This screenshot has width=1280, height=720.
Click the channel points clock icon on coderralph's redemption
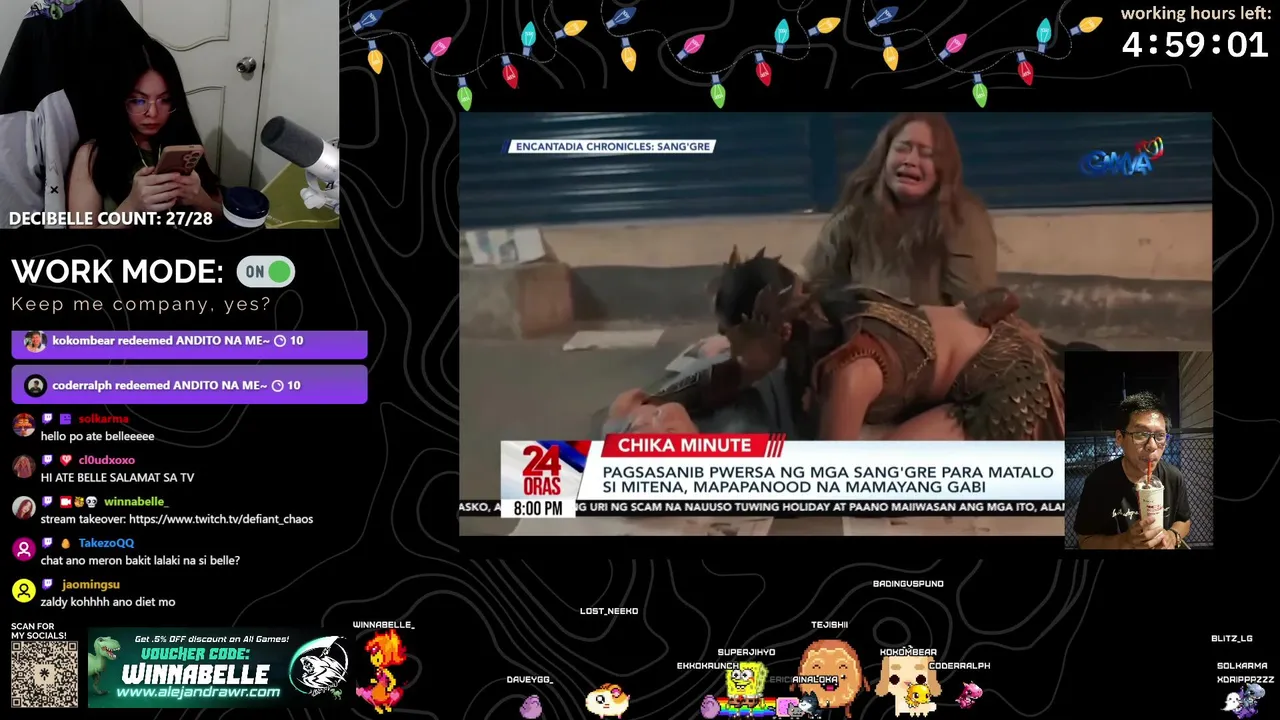280,386
